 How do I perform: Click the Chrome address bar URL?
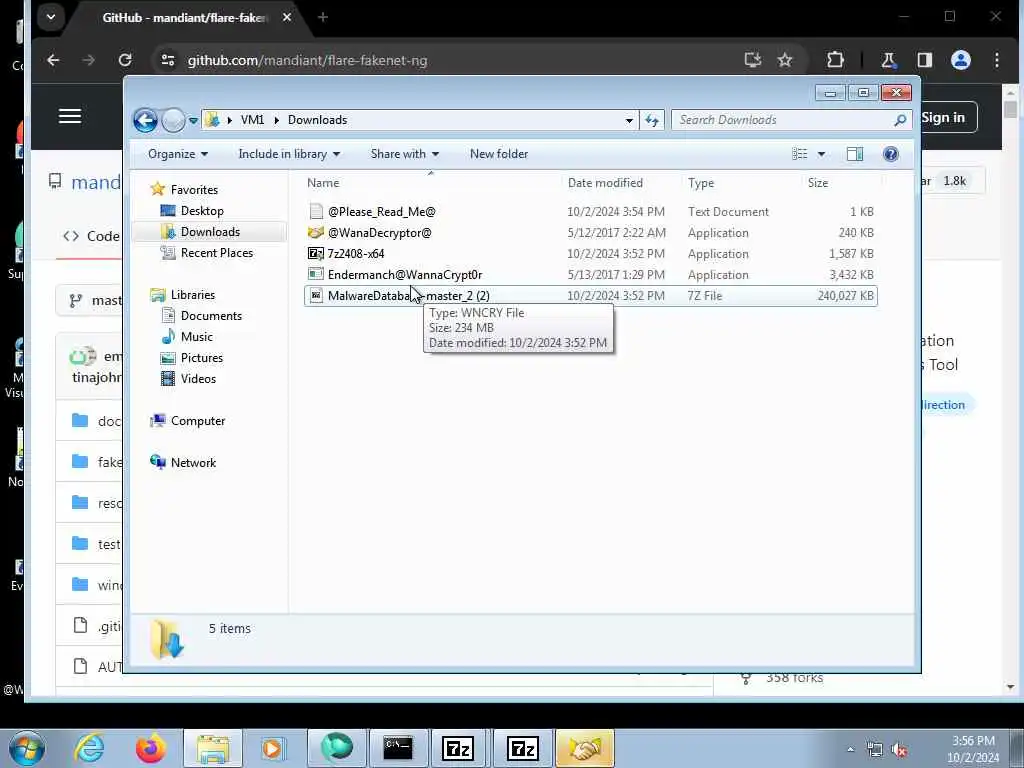307,60
